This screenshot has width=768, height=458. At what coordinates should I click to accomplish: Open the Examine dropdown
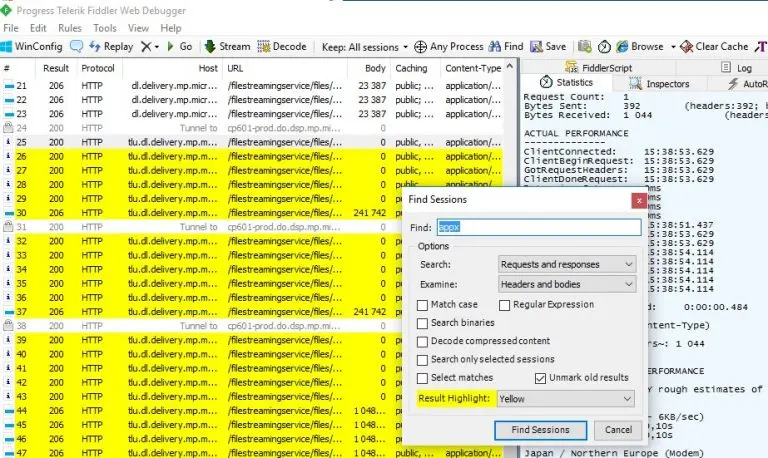coord(567,284)
